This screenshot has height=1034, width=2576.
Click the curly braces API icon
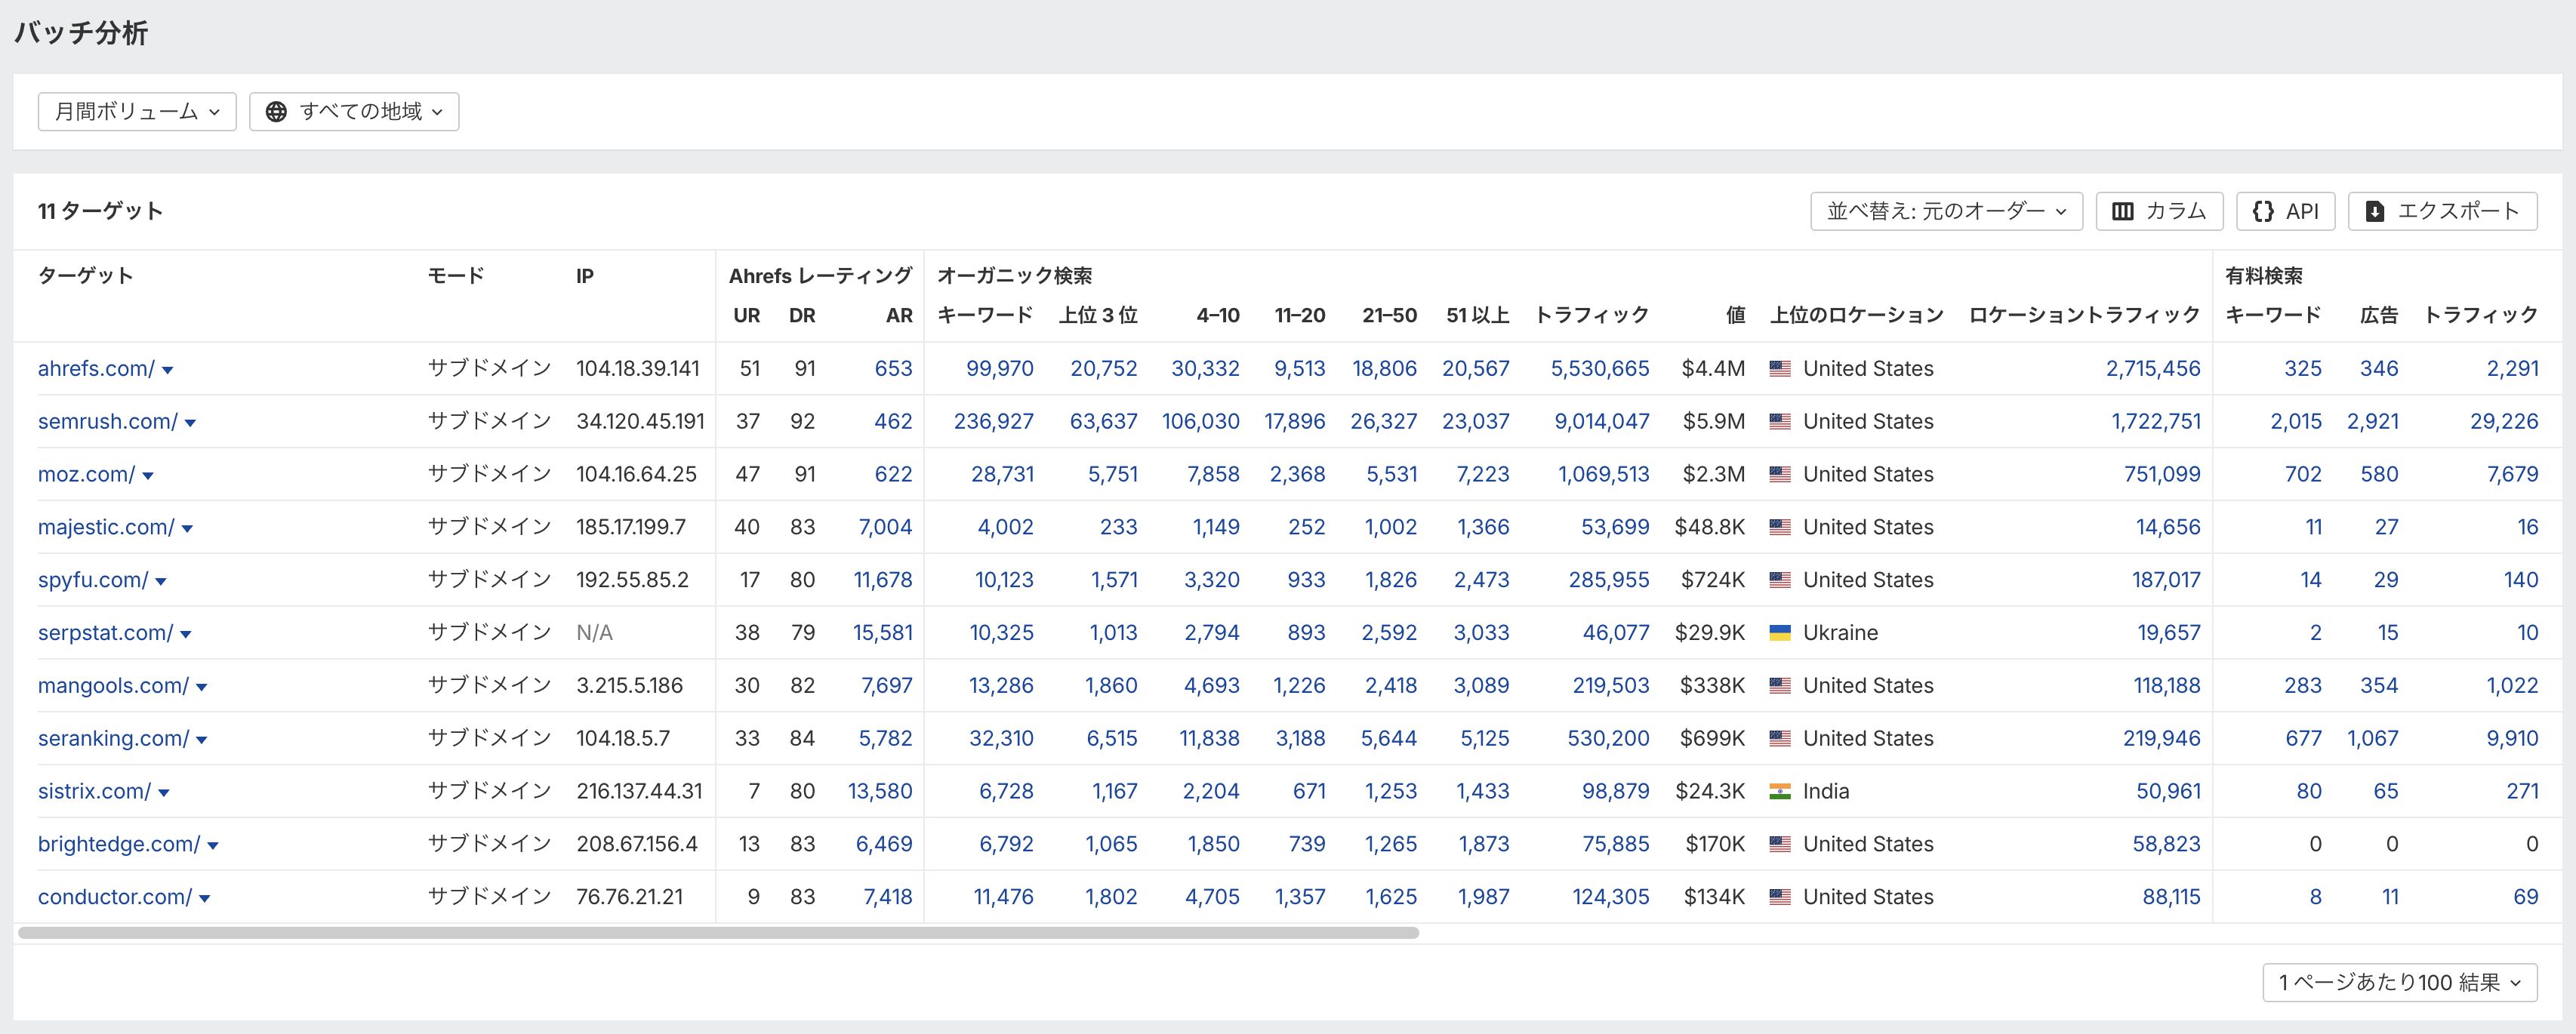pyautogui.click(x=2263, y=211)
